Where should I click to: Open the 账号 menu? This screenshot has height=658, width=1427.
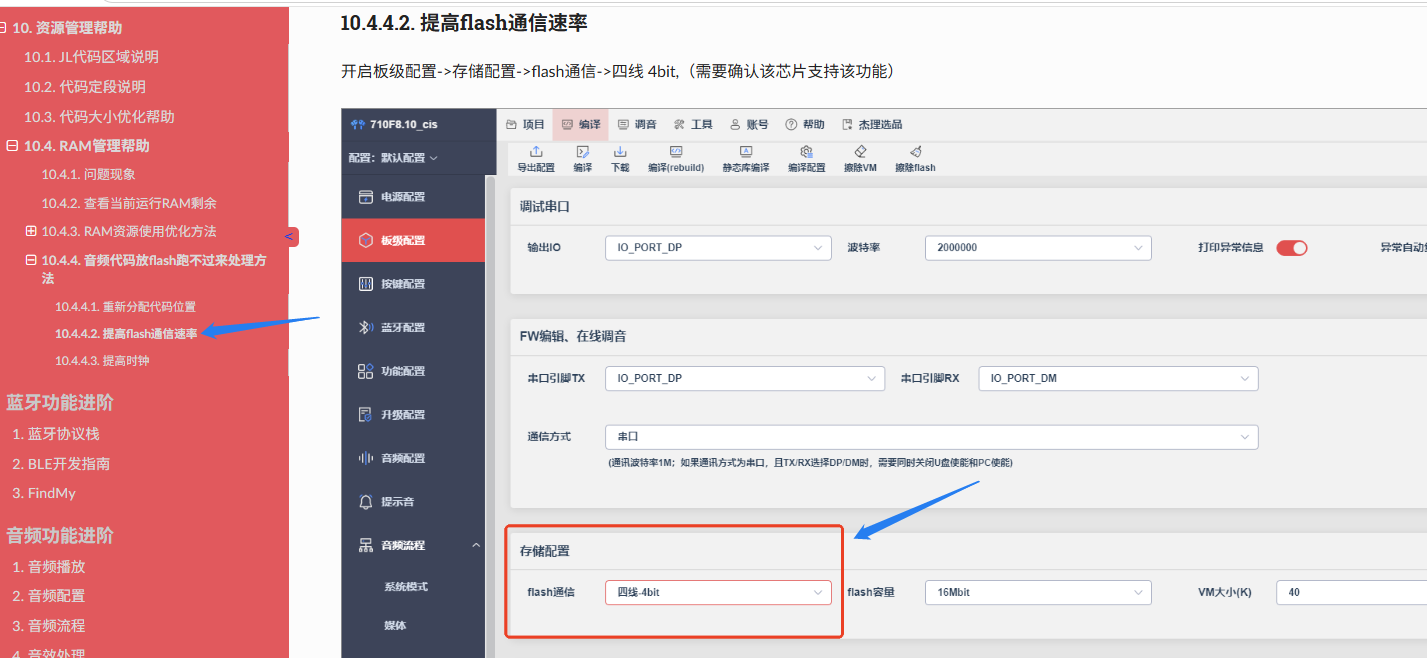click(749, 125)
